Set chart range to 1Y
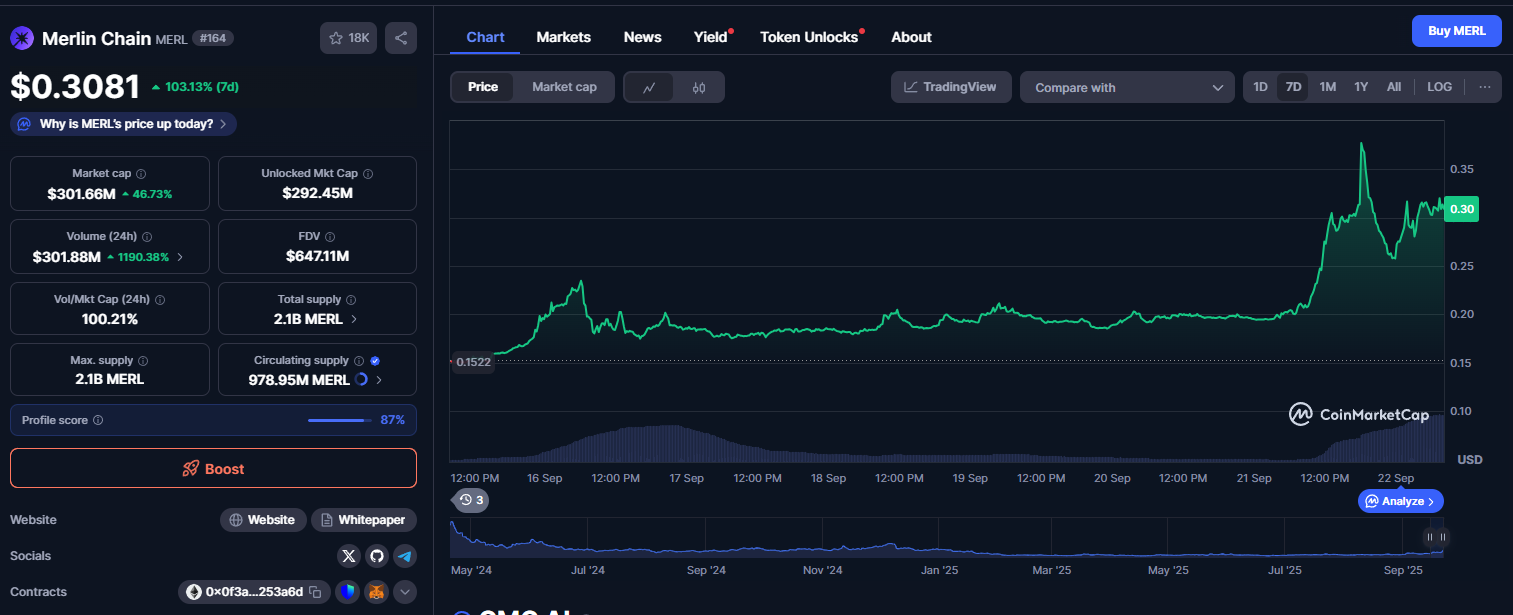 1361,87
